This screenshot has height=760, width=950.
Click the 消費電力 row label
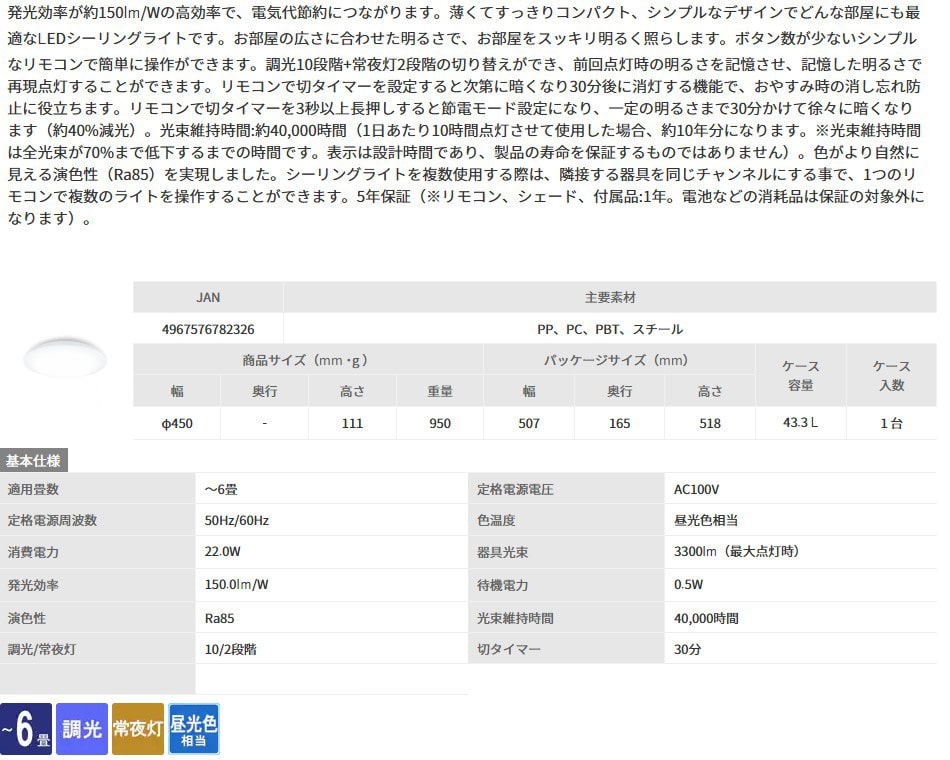pyautogui.click(x=34, y=551)
